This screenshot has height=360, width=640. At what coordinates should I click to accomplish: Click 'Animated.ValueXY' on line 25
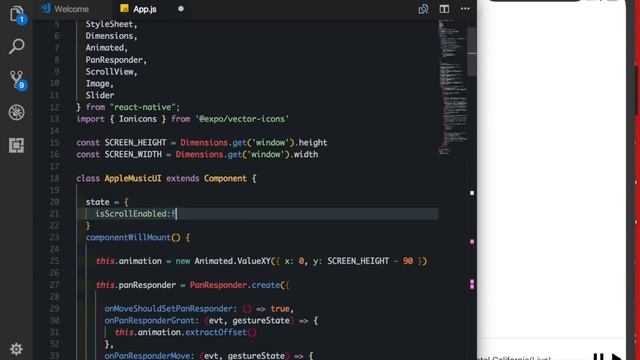[x=233, y=261]
